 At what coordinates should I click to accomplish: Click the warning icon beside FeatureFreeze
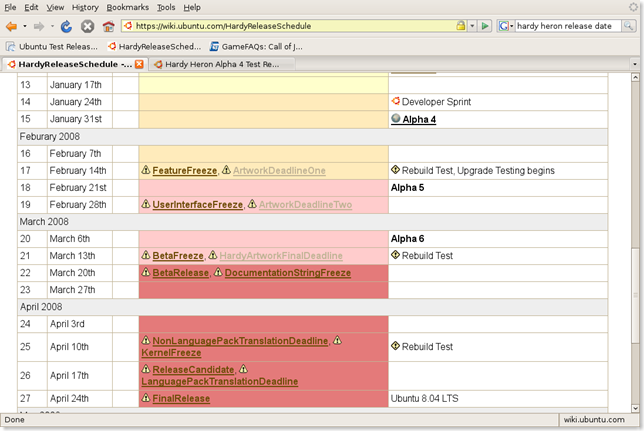[146, 170]
